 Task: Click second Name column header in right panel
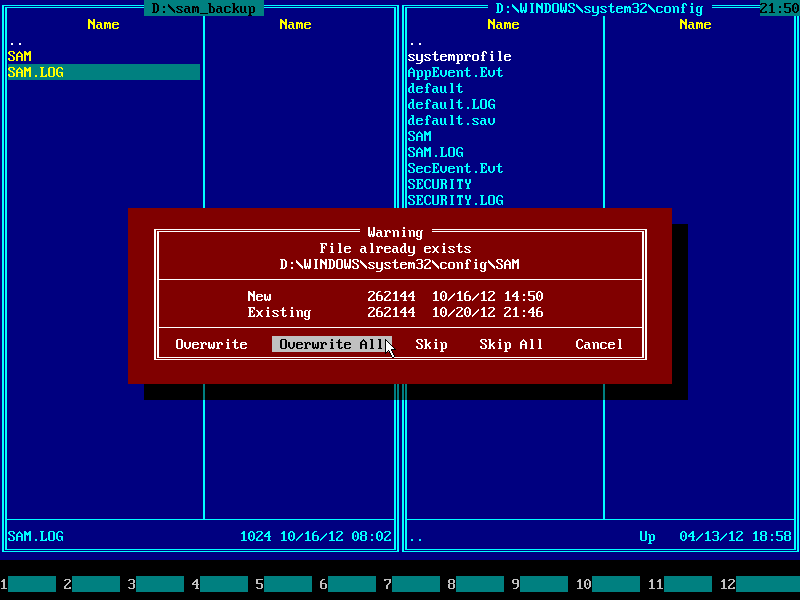[x=695, y=24]
